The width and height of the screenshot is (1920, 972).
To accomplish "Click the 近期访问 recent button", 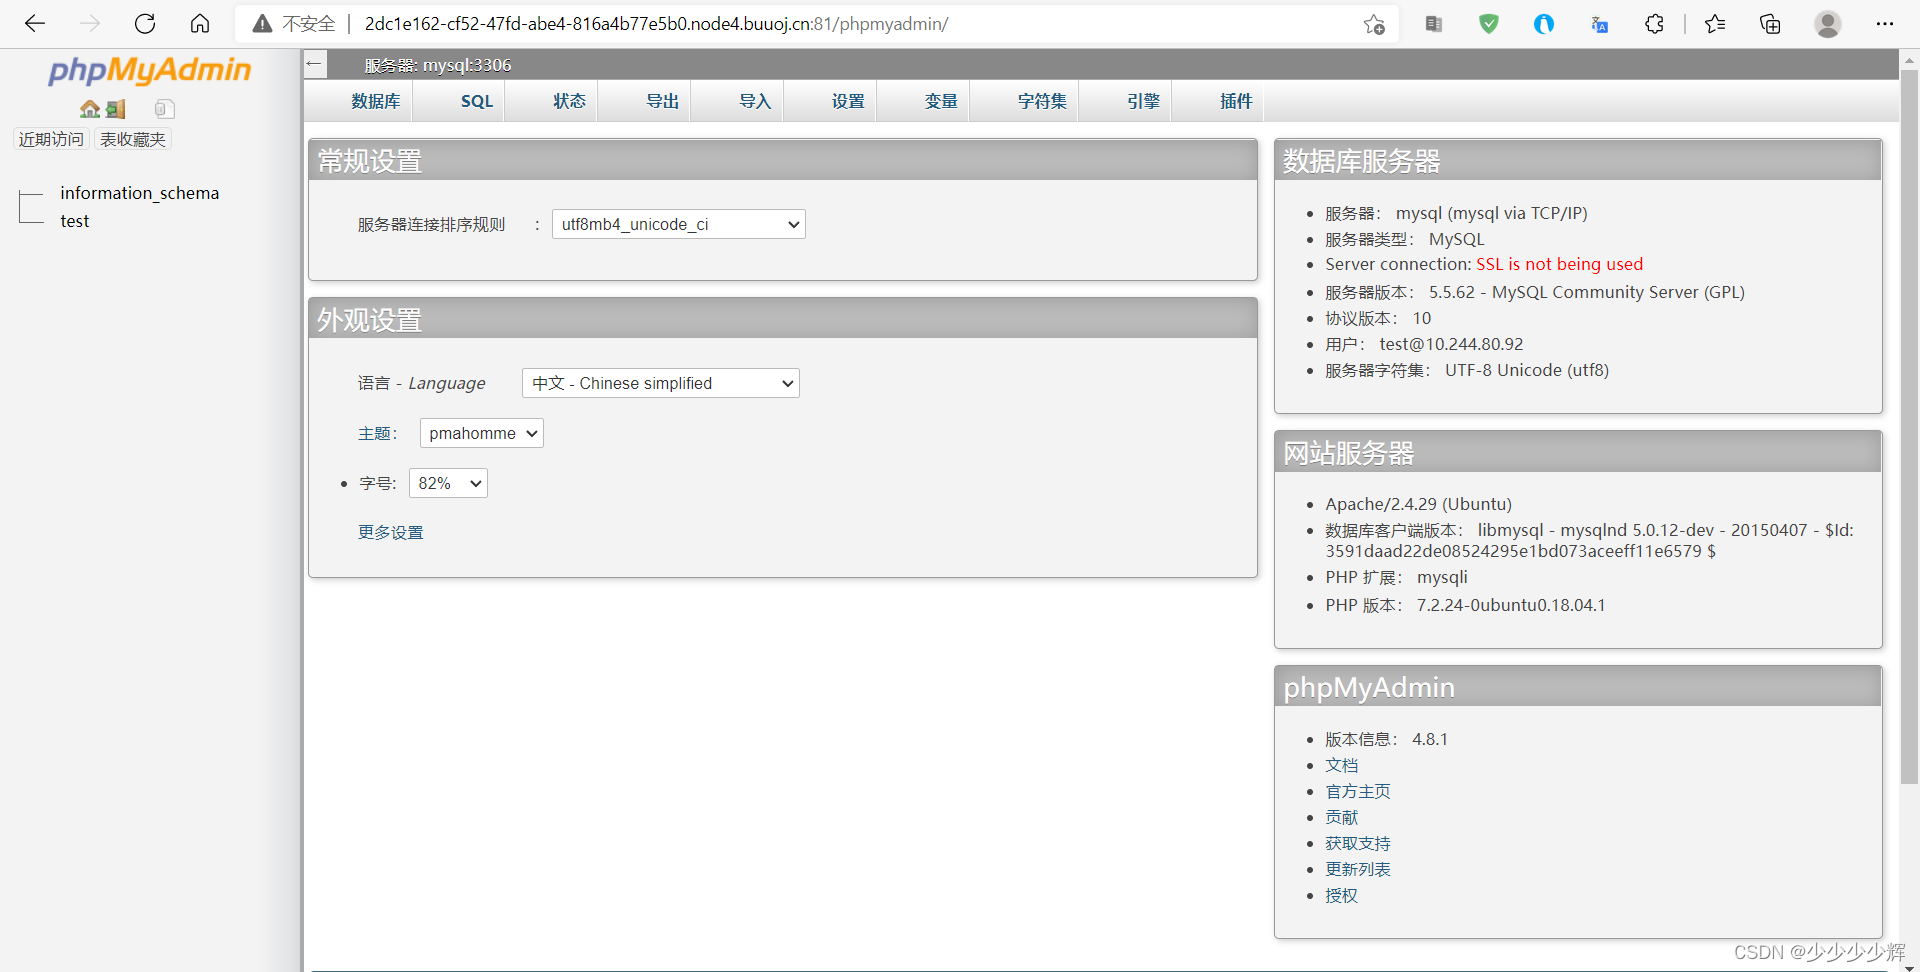I will (52, 139).
